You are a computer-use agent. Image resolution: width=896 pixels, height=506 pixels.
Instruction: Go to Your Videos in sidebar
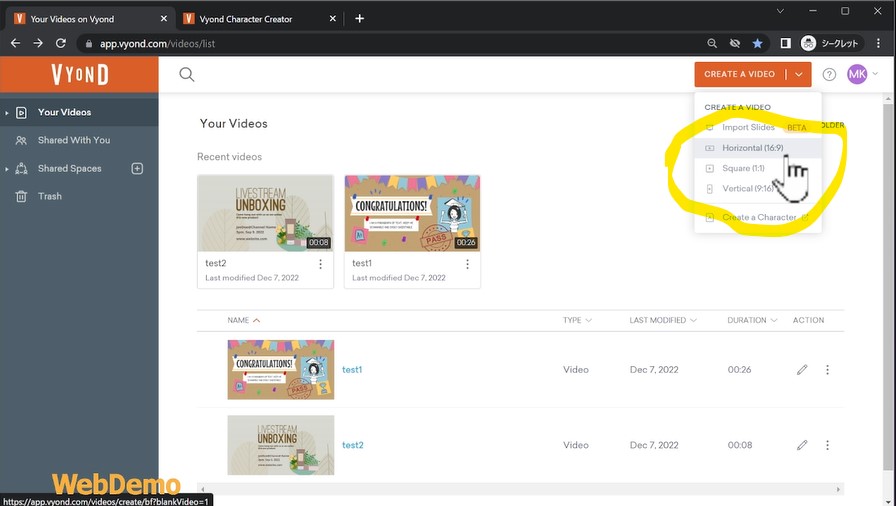79,113
